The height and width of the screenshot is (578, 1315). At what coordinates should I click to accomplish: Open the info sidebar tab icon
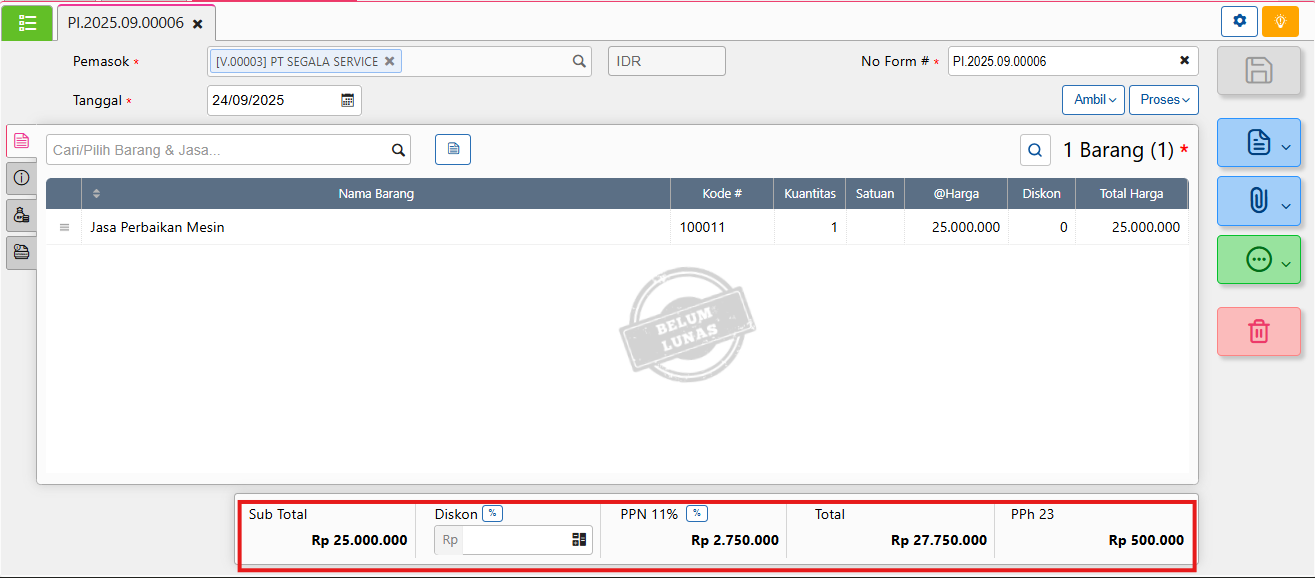click(x=21, y=178)
